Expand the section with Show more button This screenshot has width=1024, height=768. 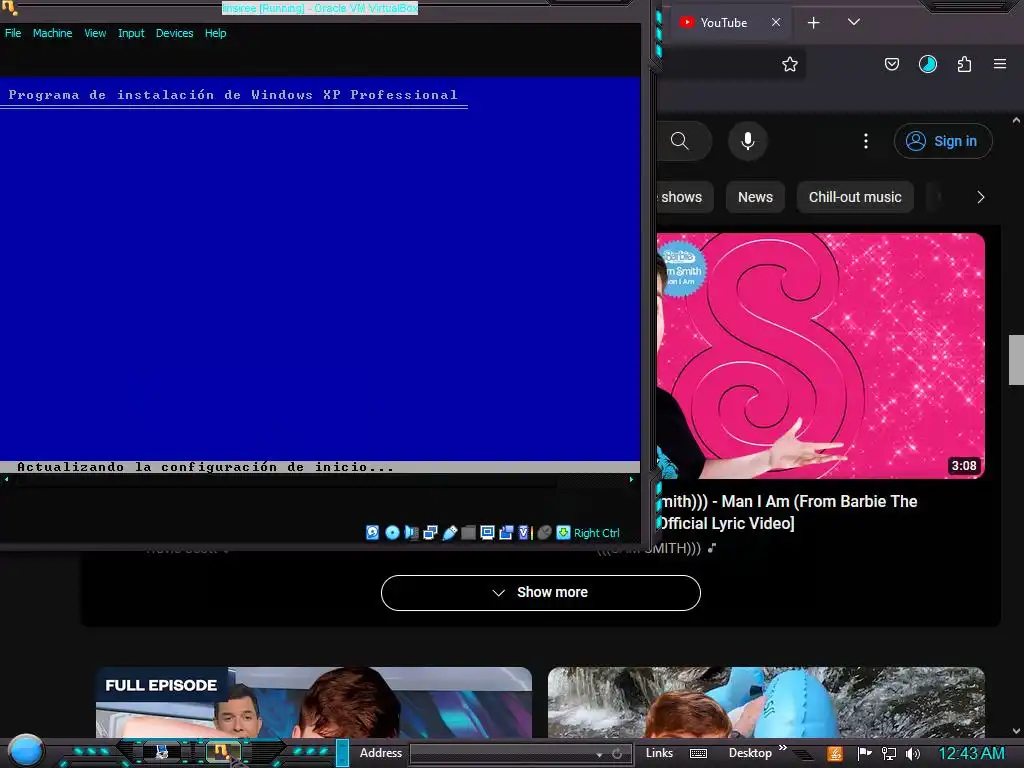coord(541,593)
